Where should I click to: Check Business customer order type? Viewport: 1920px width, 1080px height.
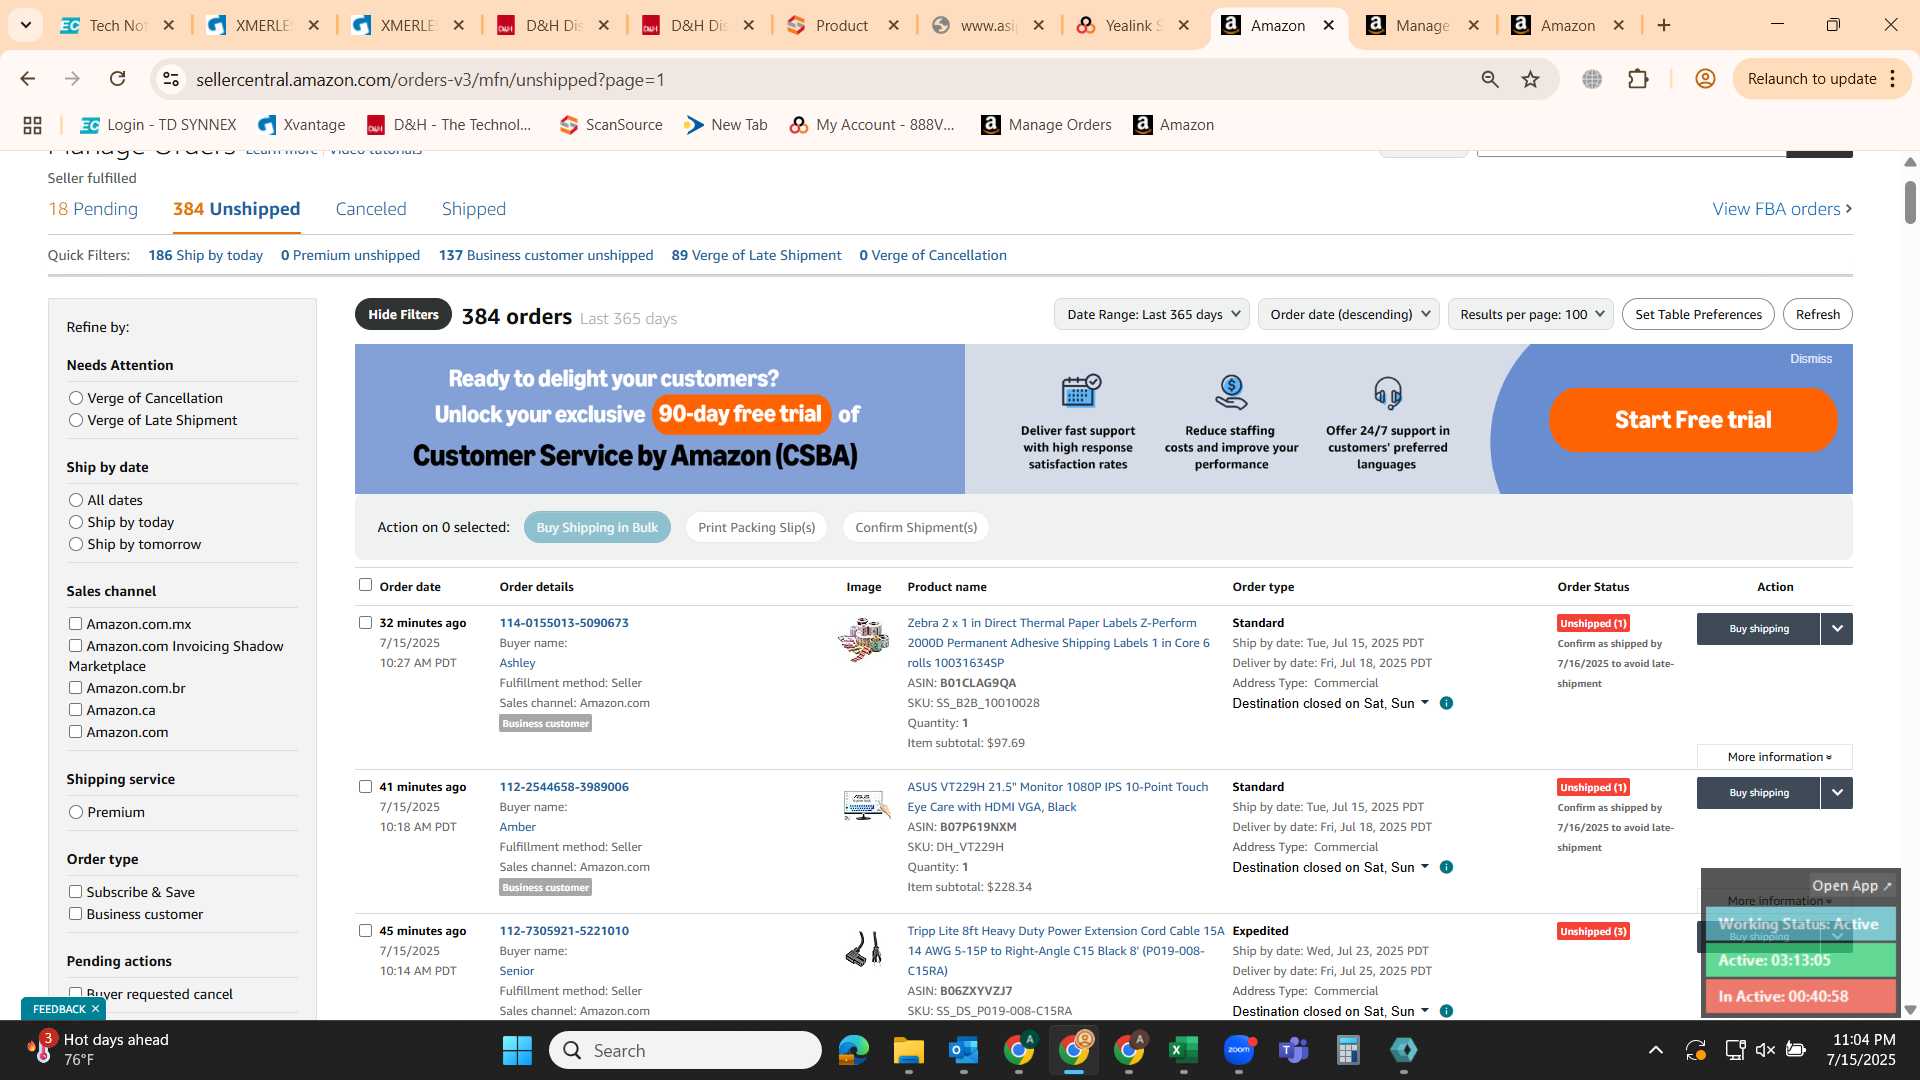[x=75, y=914]
